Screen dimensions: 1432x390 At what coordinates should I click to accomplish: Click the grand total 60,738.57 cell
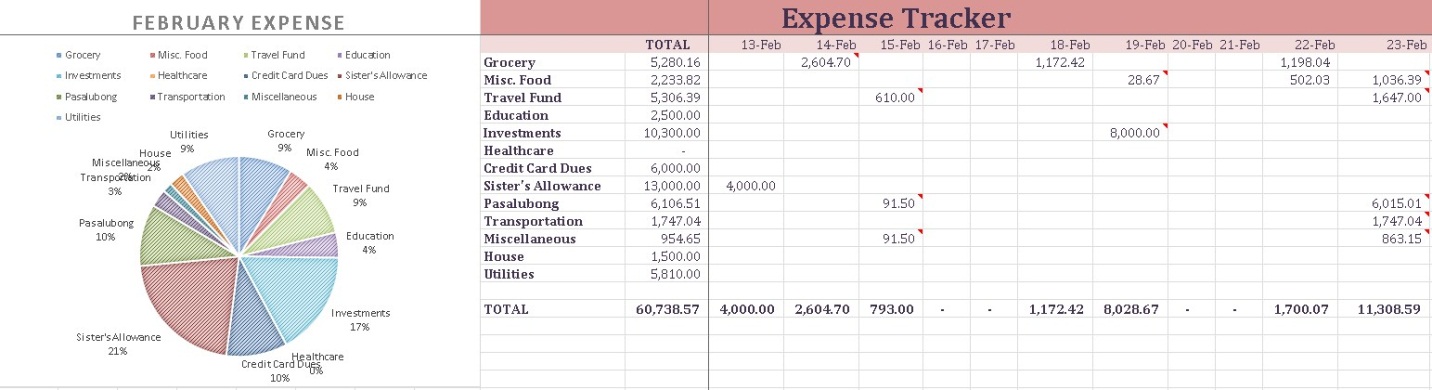pyautogui.click(x=667, y=310)
